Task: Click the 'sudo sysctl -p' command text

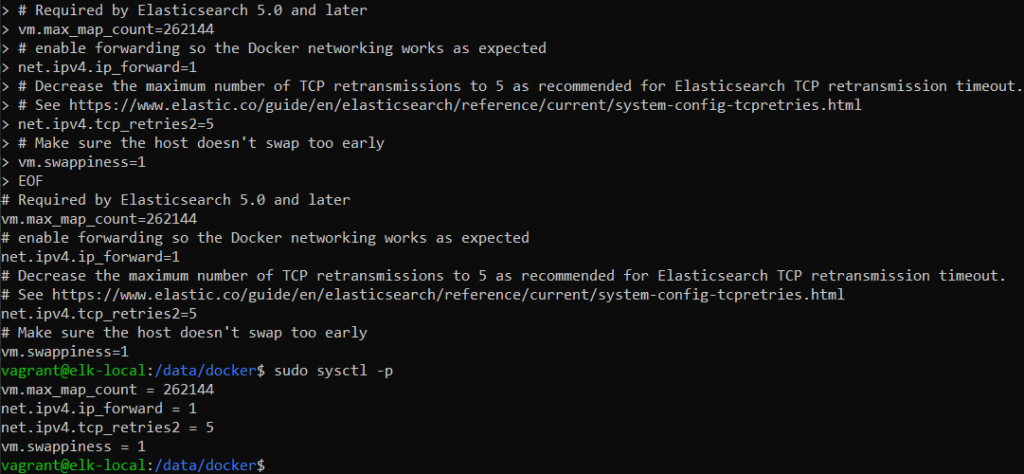Action: 334,371
